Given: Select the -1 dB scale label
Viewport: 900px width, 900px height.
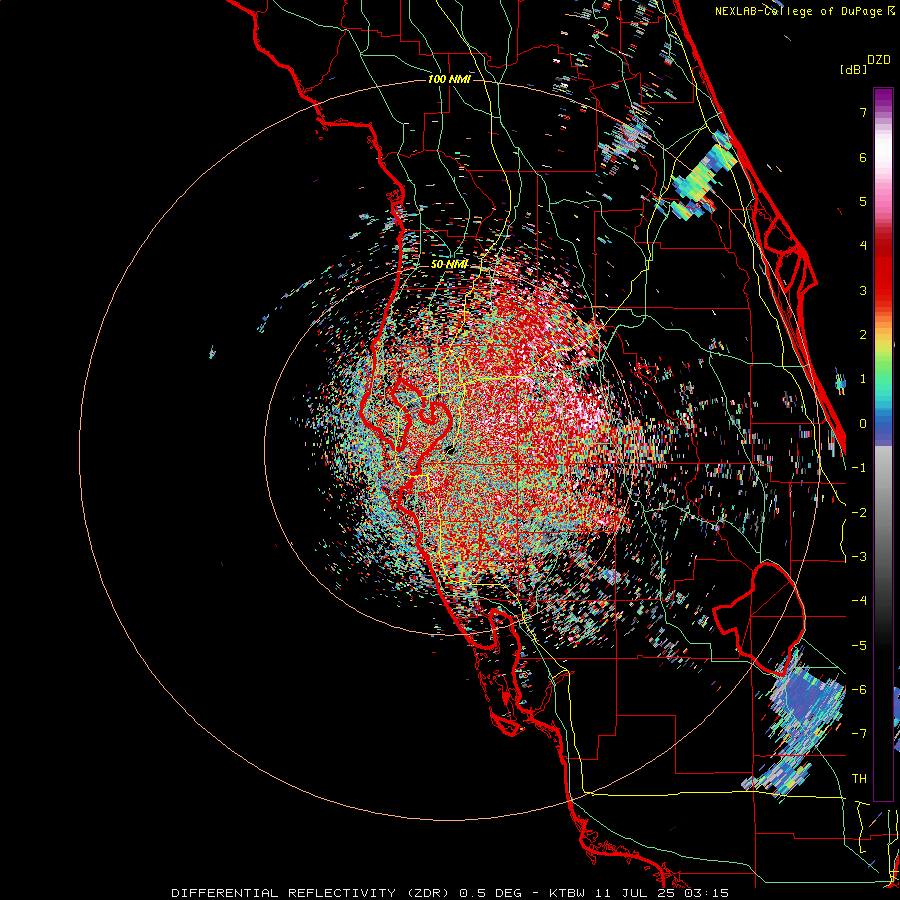Looking at the screenshot, I should pos(859,468).
